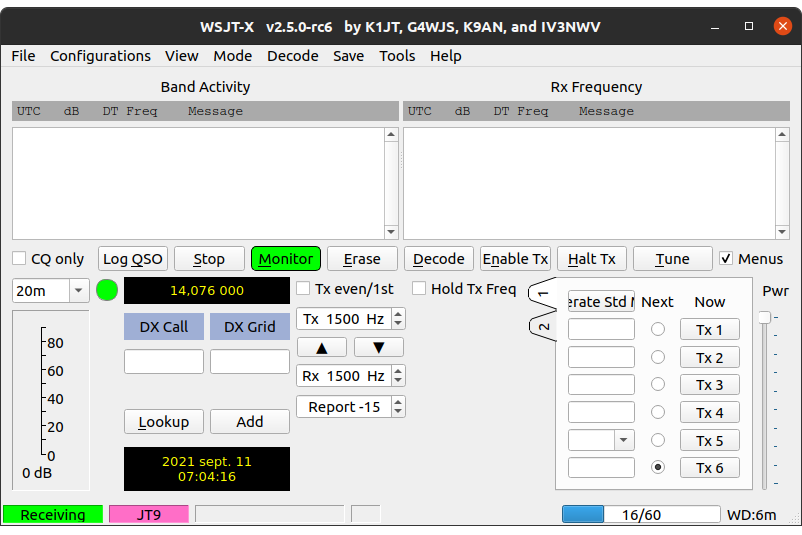The width and height of the screenshot is (802, 535).
Task: Select Next radio button for Tx 5
Action: (x=658, y=440)
